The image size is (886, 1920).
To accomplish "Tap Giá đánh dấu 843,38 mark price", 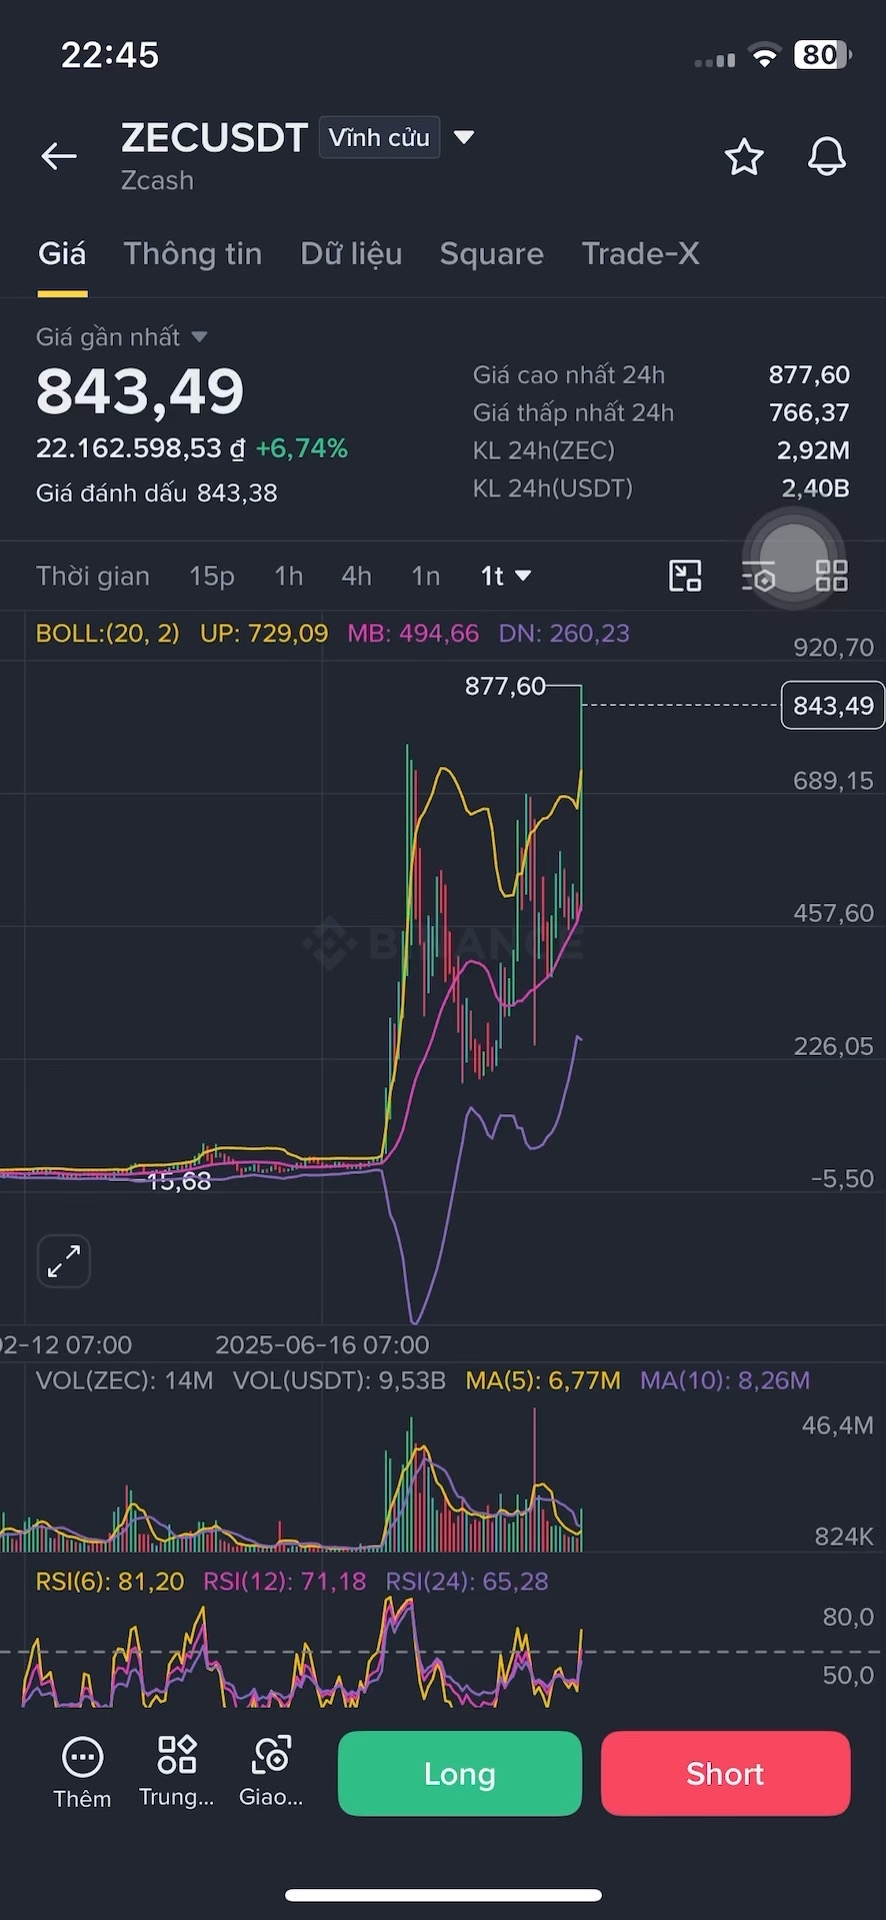I will point(157,493).
